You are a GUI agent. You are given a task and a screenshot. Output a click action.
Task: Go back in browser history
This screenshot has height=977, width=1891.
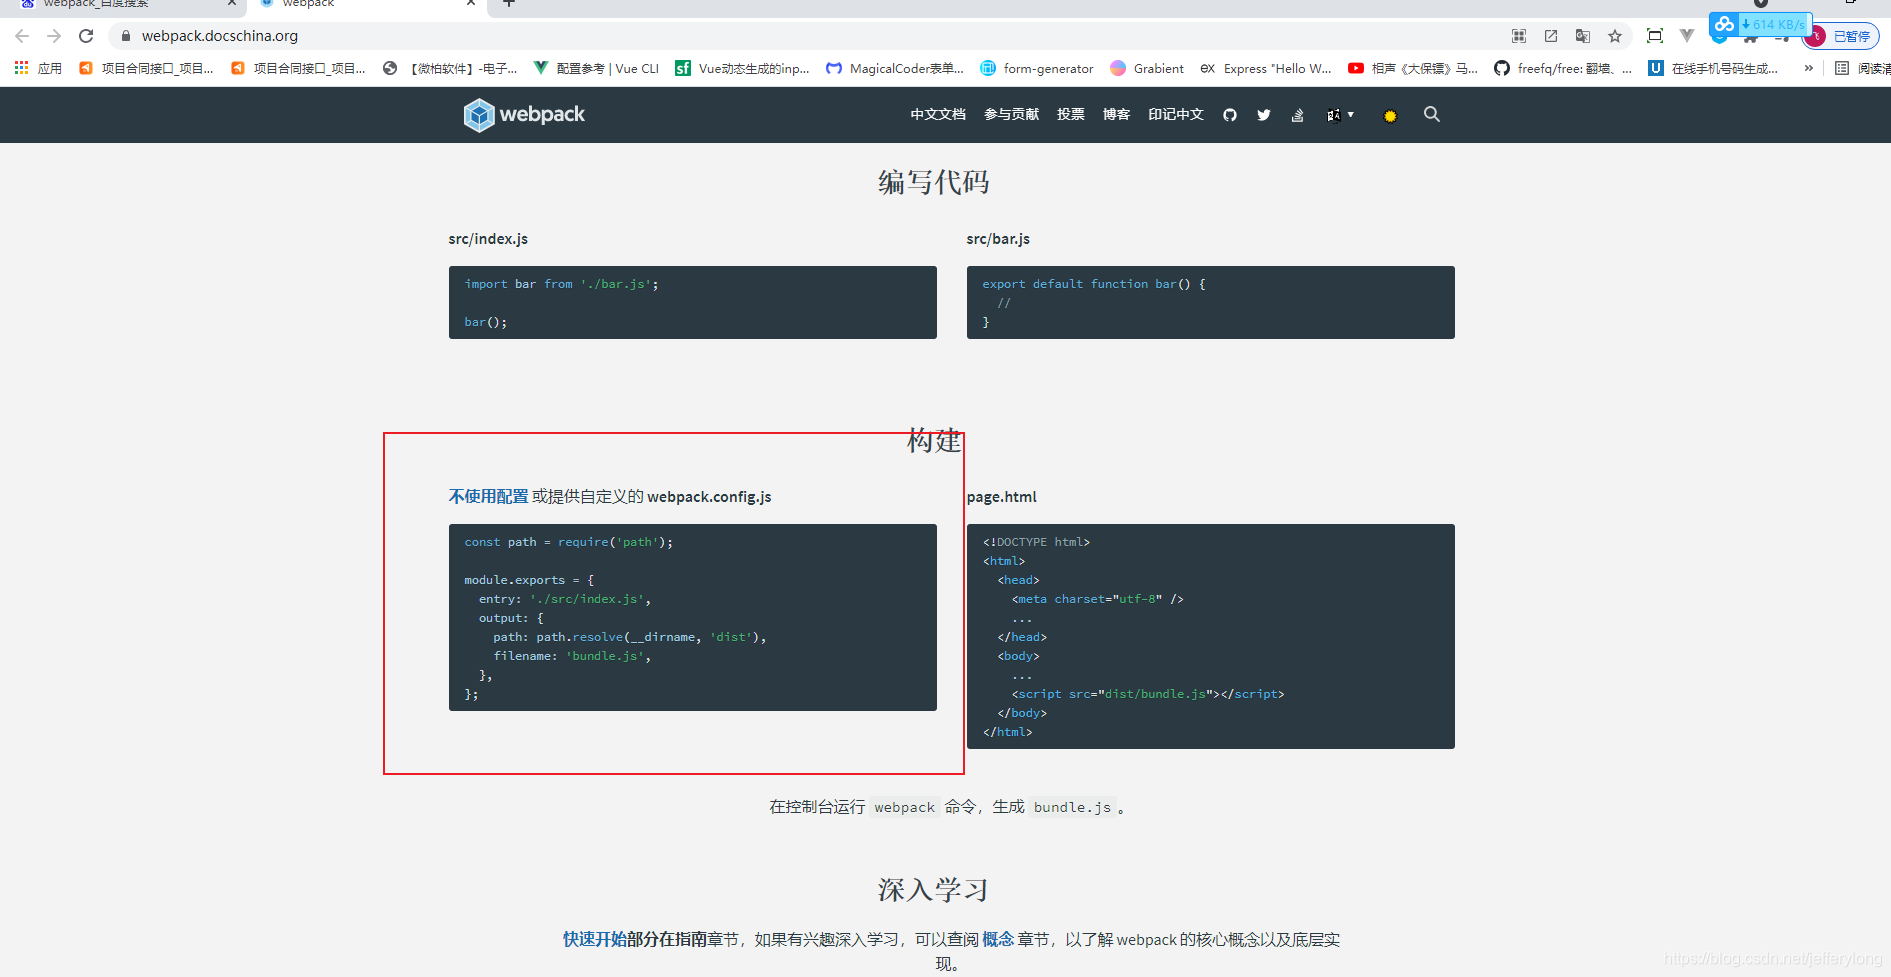tap(22, 36)
